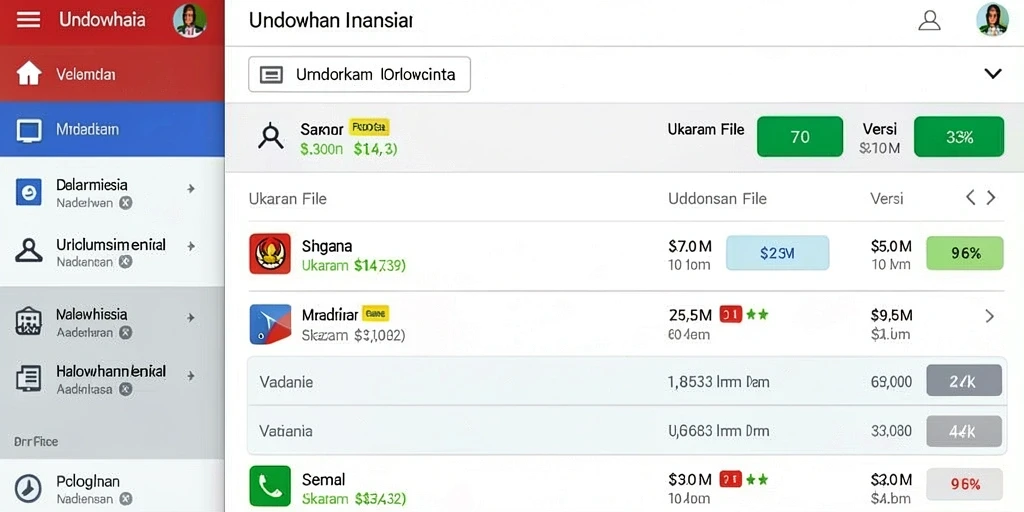Viewport: 1024px width, 512px height.
Task: Click the Velemdai home icon
Action: click(29, 74)
